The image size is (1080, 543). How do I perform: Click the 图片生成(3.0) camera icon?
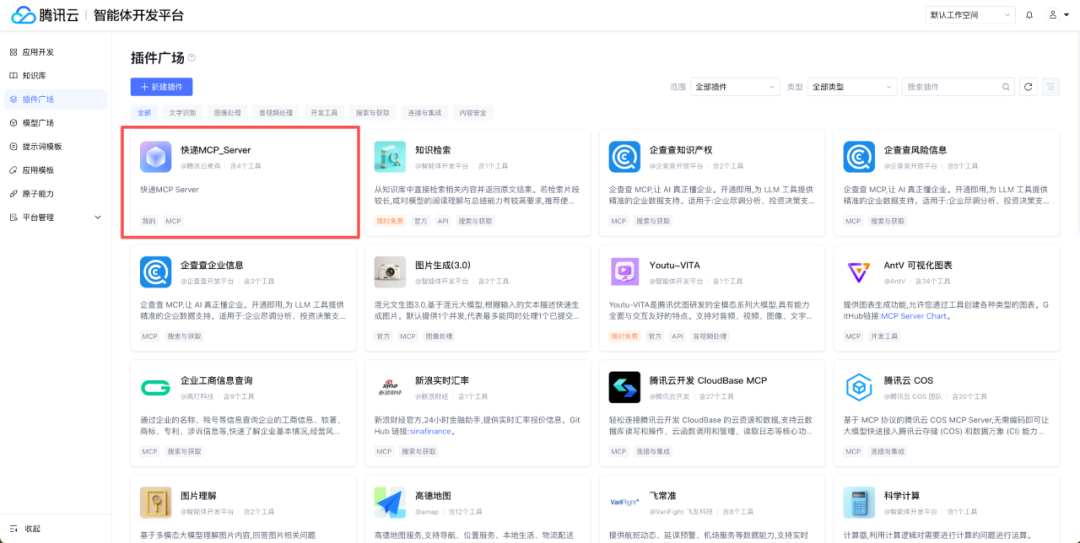390,272
